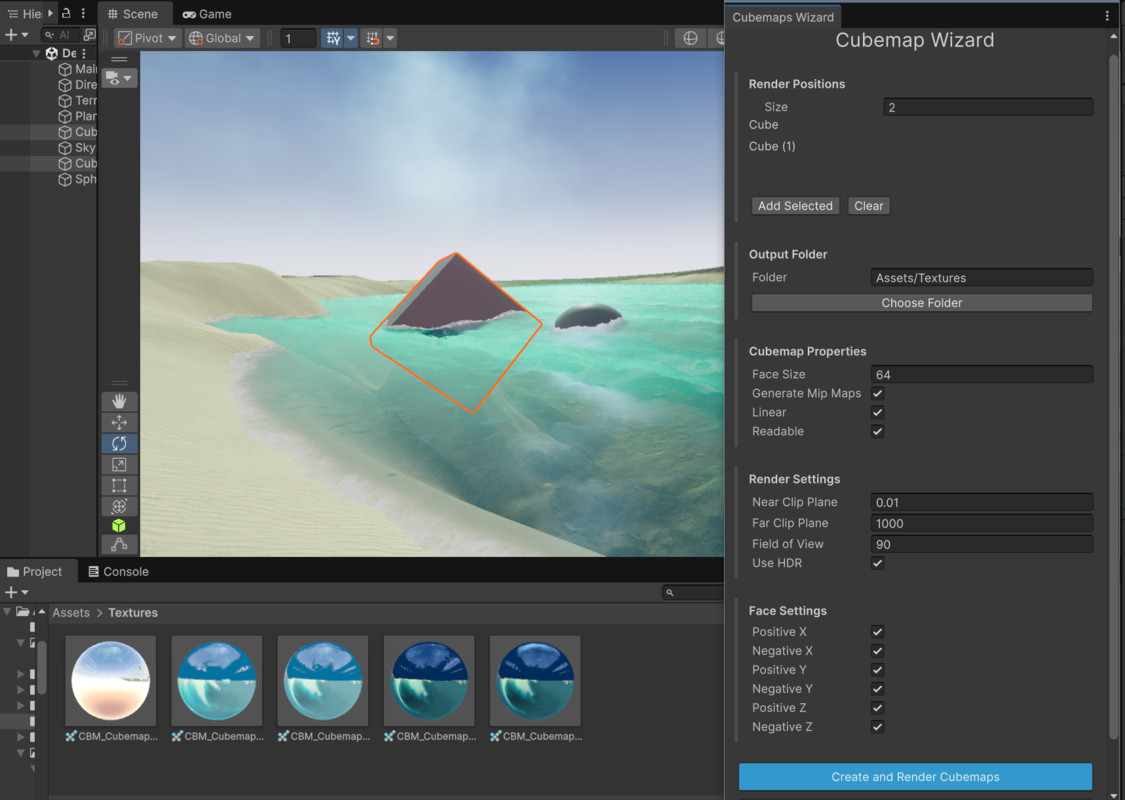This screenshot has height=800, width=1125.
Task: Select the Hand view tool
Action: tap(119, 402)
